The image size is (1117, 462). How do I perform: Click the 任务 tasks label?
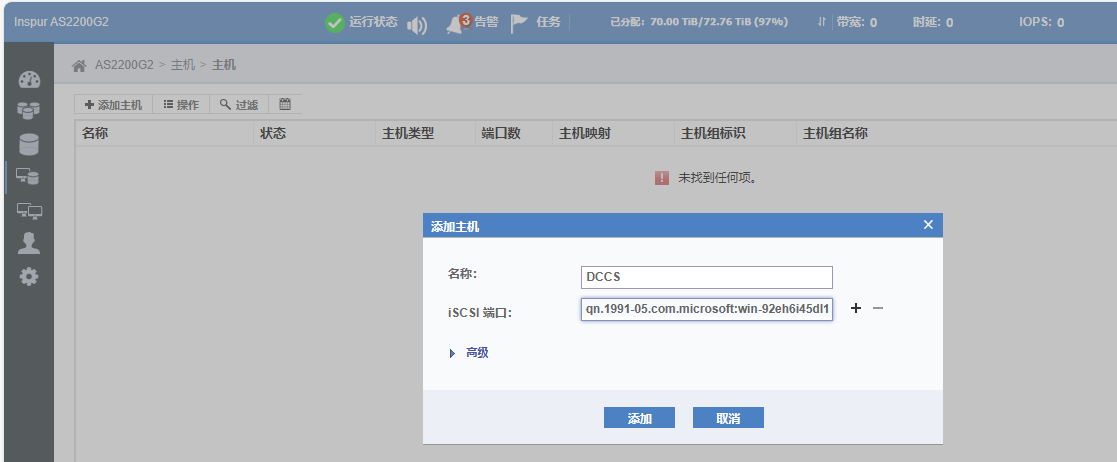(549, 22)
